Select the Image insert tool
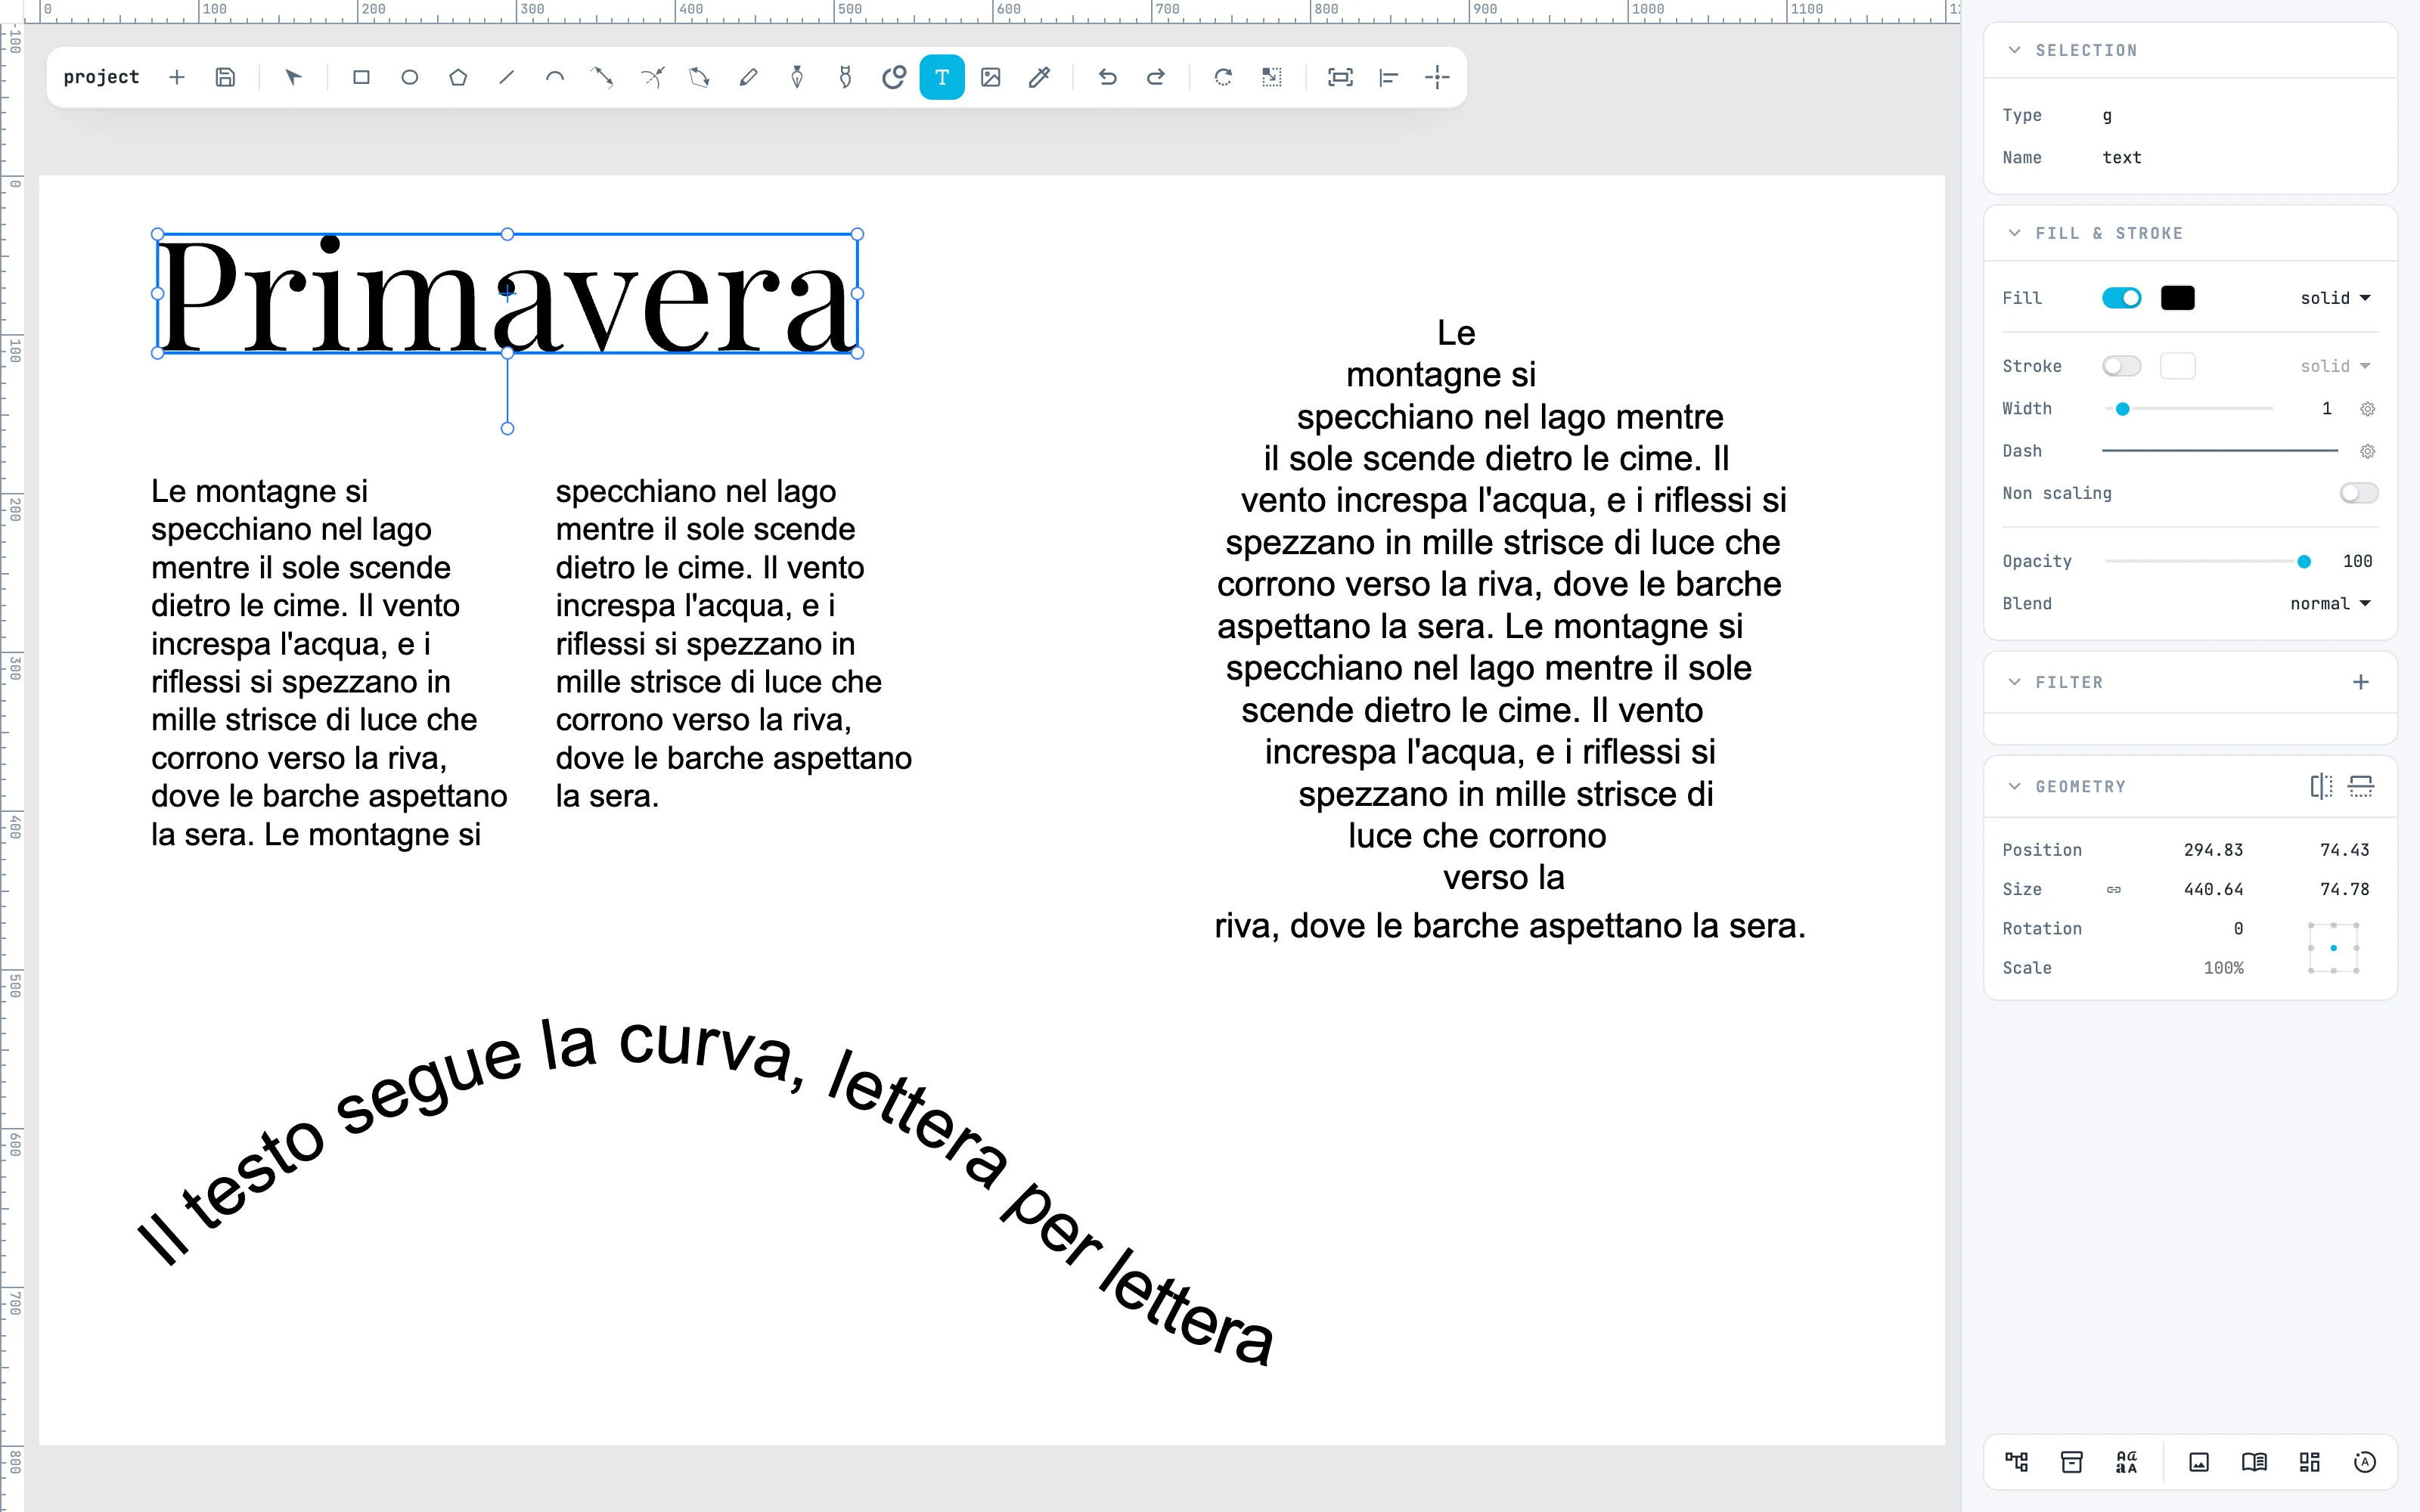Viewport: 2420px width, 1512px height. click(990, 77)
